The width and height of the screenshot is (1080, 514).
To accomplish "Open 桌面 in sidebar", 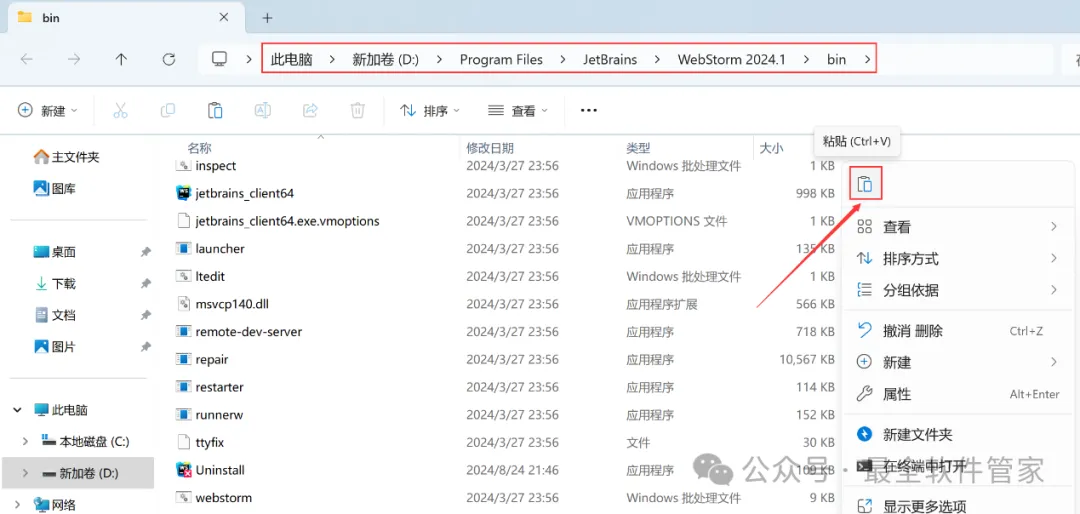I will coord(54,252).
